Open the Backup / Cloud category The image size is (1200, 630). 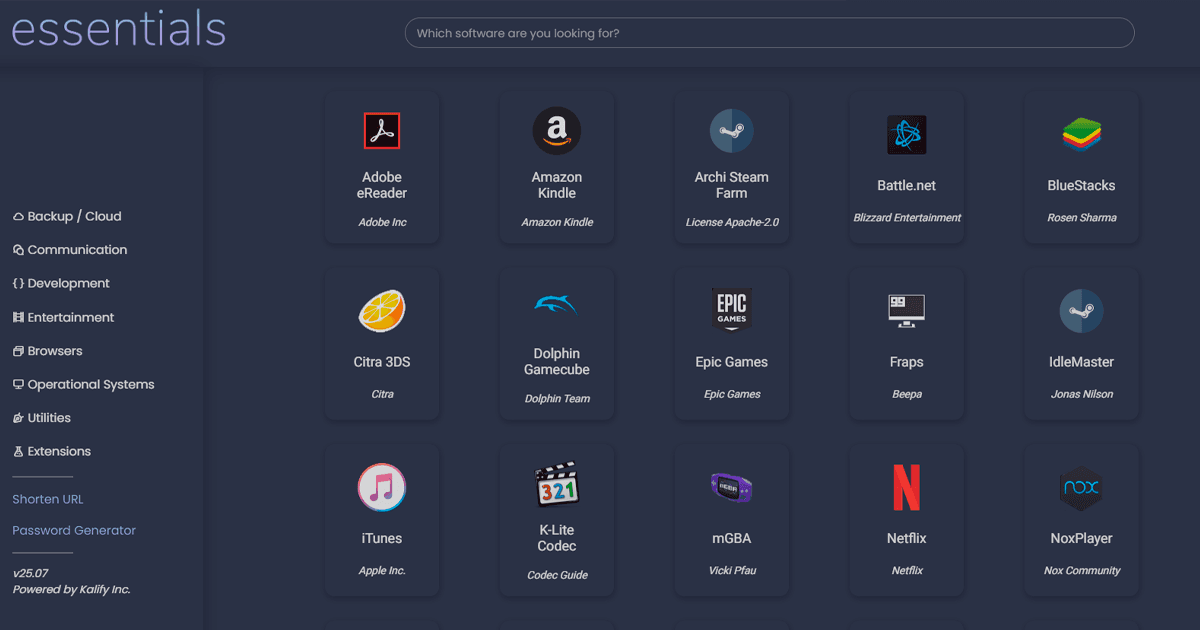74,216
